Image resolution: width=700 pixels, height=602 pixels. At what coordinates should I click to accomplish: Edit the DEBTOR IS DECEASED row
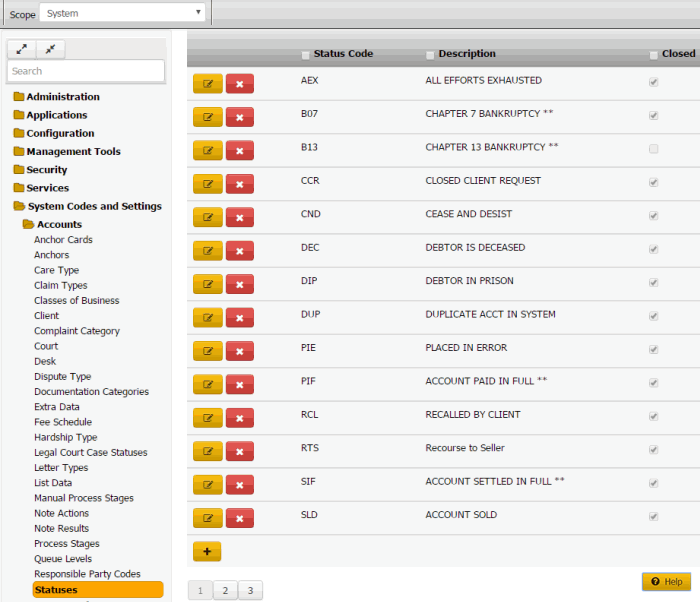(x=207, y=250)
